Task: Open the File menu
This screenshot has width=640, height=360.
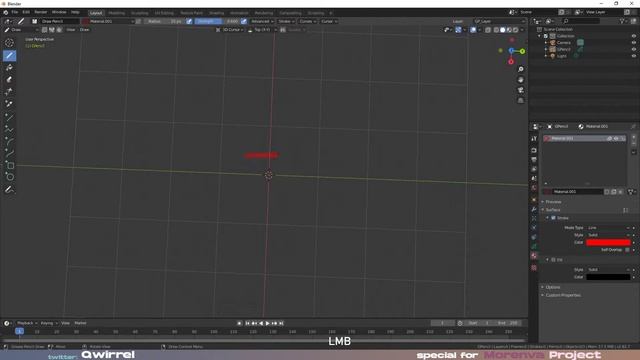Action: click(x=15, y=12)
